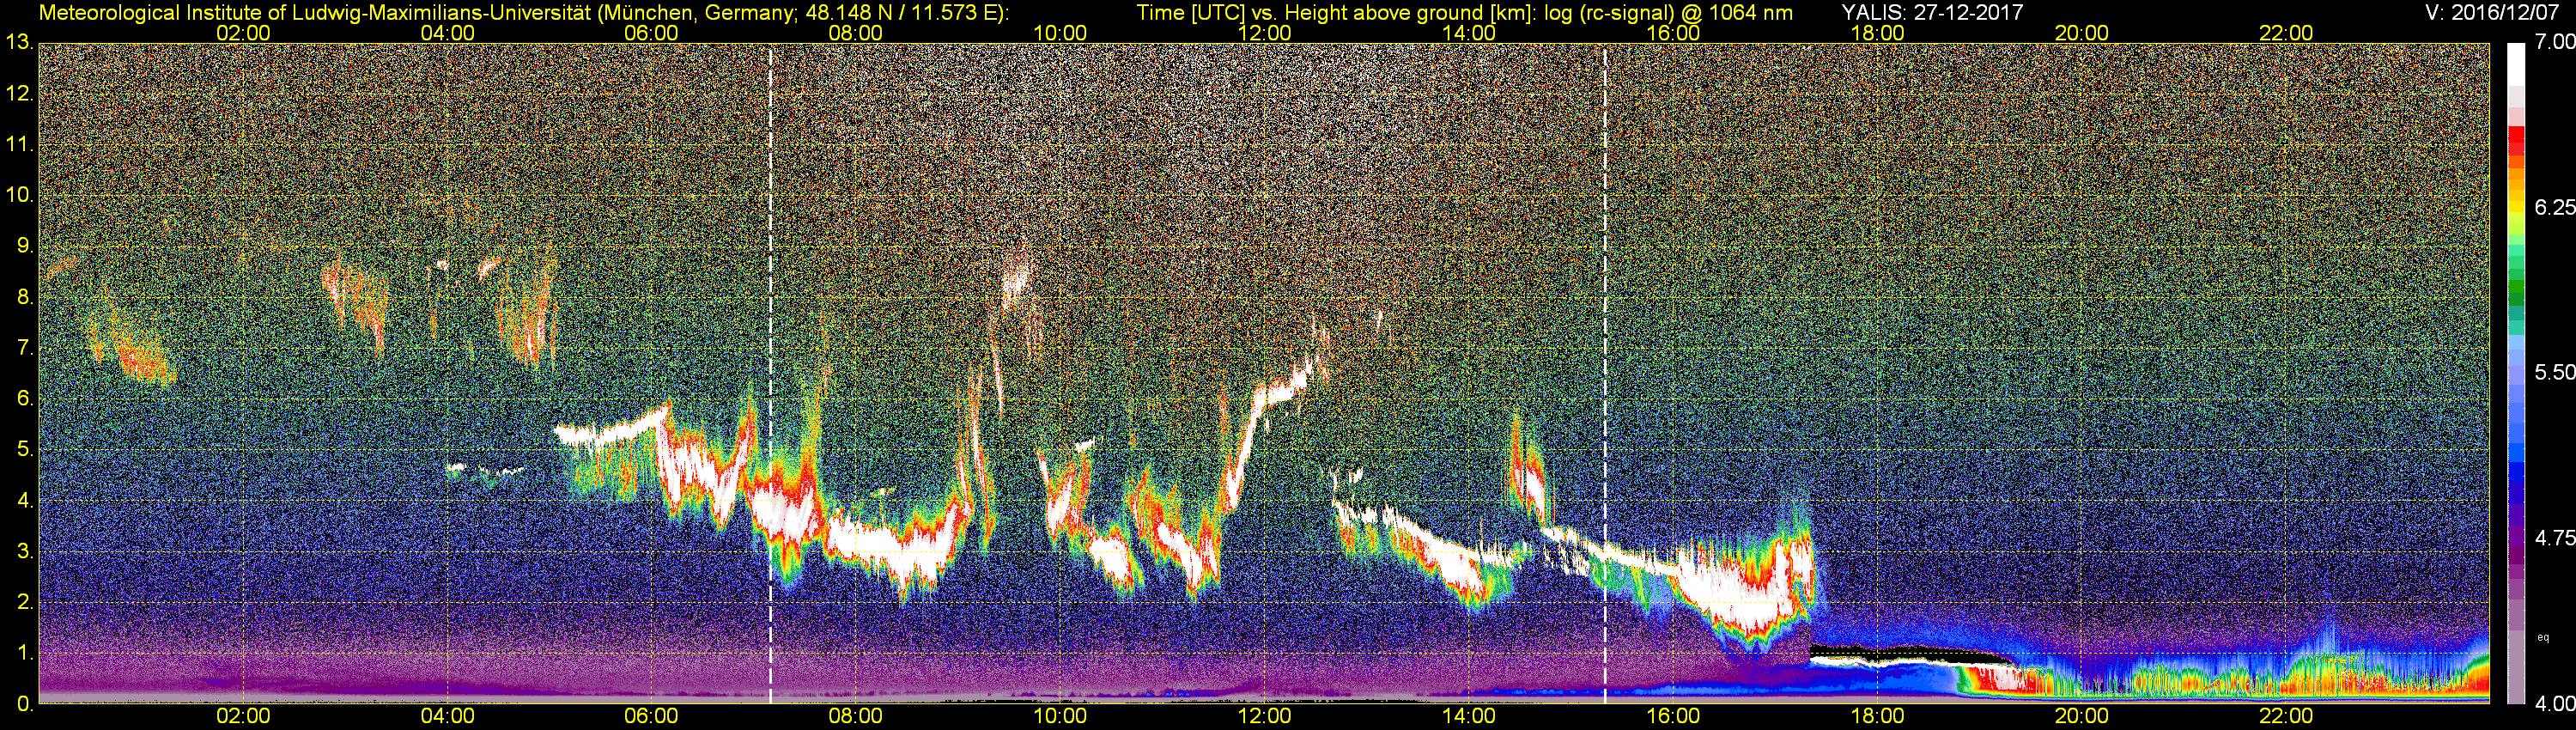Viewport: 2576px width, 730px height.
Task: Click the 5. height axis label
Action: (x=25, y=450)
